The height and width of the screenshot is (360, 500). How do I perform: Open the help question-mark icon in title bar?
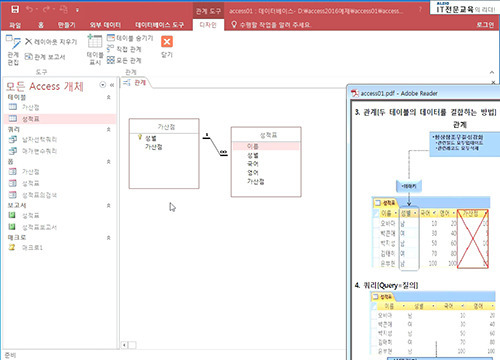point(420,10)
